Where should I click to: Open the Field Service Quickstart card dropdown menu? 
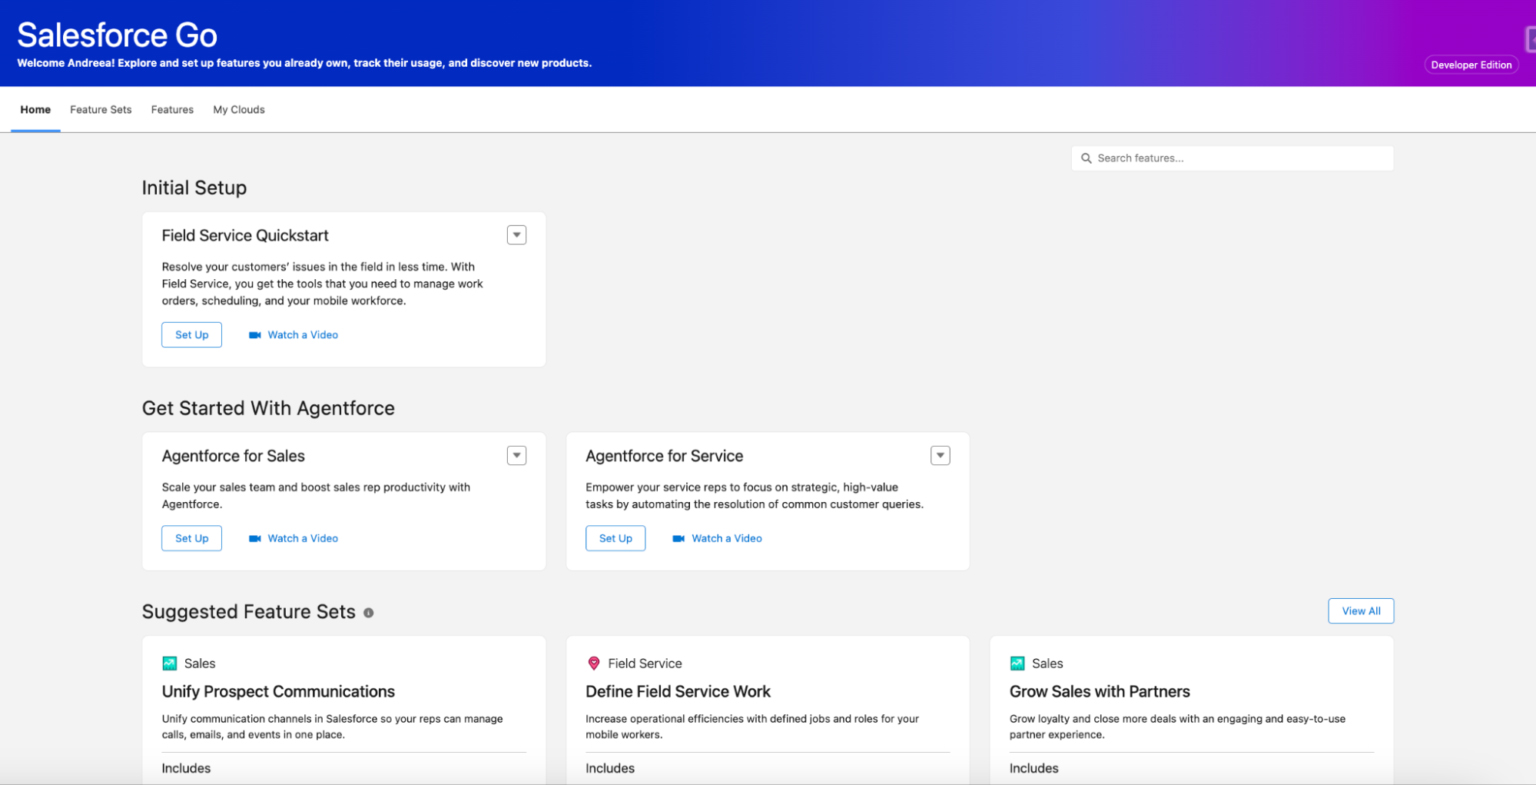[x=517, y=235]
